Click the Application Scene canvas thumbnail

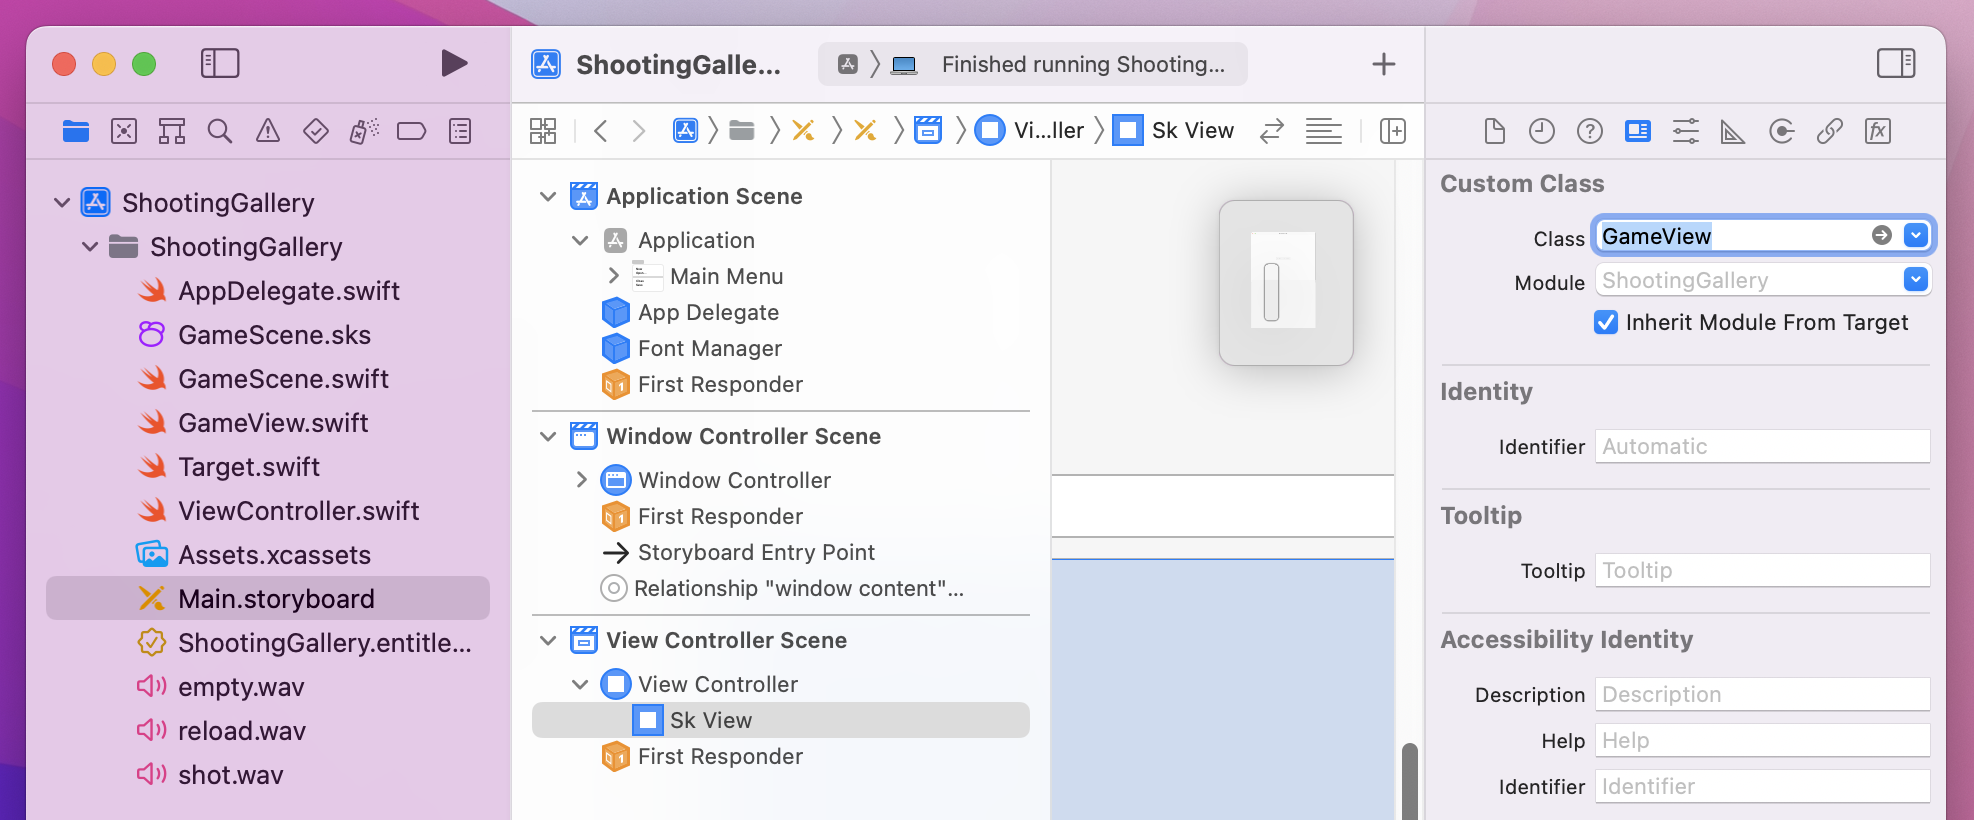pyautogui.click(x=1286, y=283)
